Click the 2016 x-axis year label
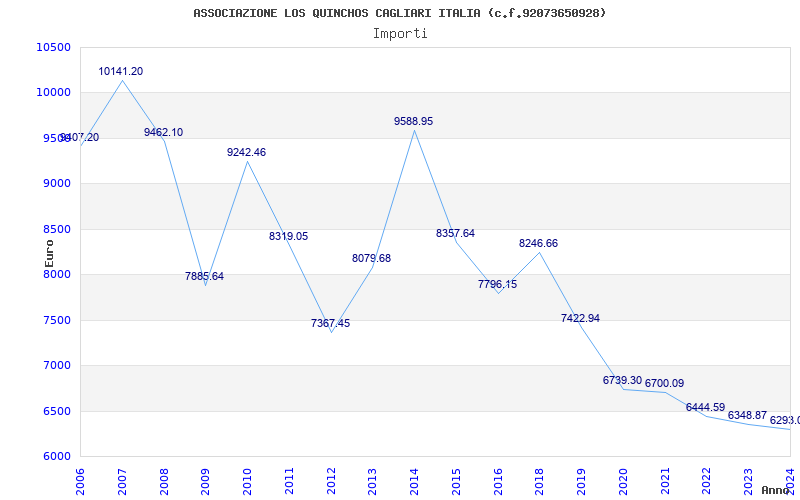Image resolution: width=800 pixels, height=500 pixels. 498,481
